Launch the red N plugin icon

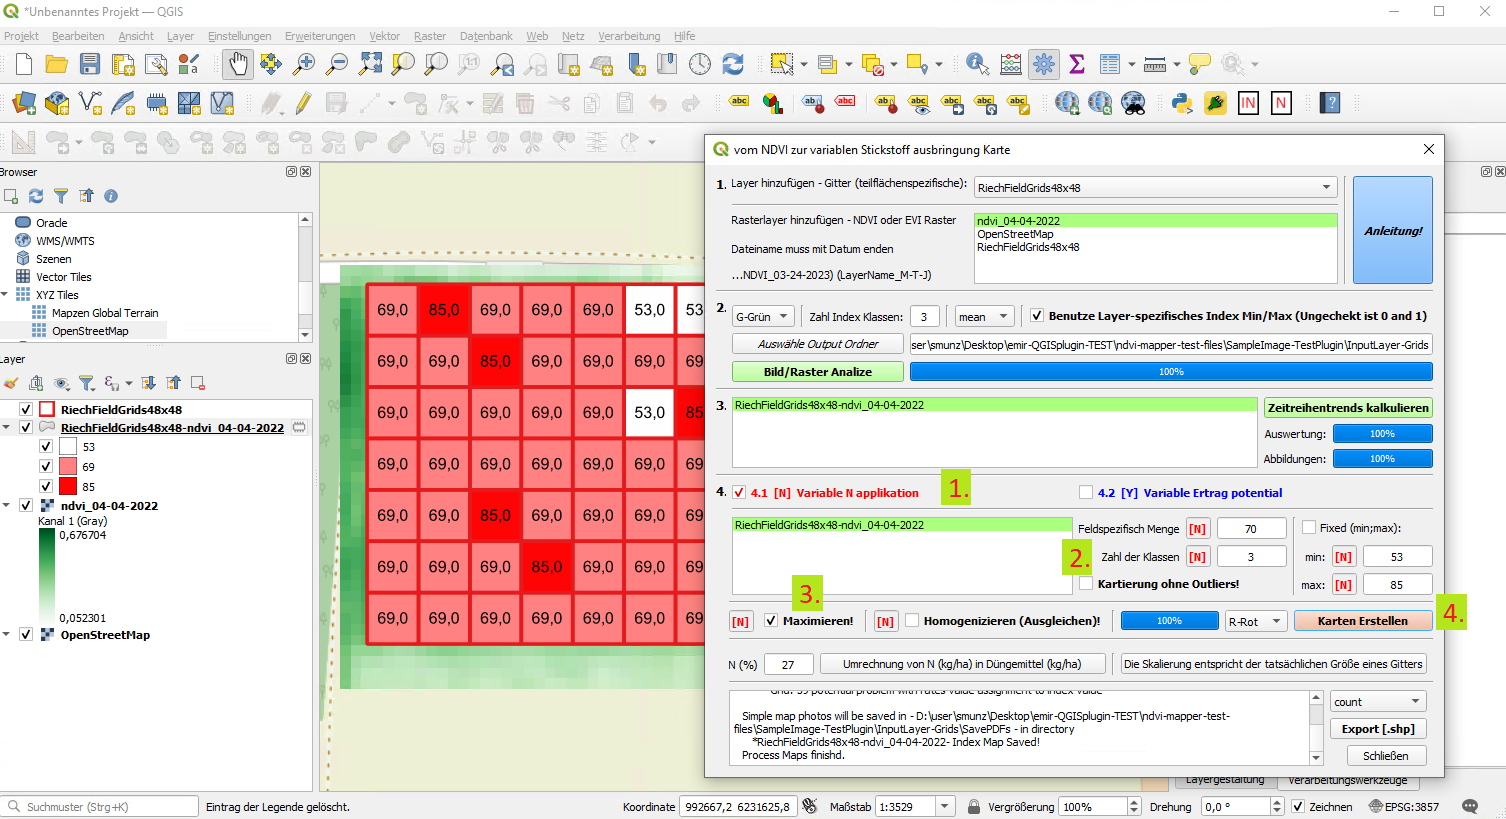tap(1281, 103)
